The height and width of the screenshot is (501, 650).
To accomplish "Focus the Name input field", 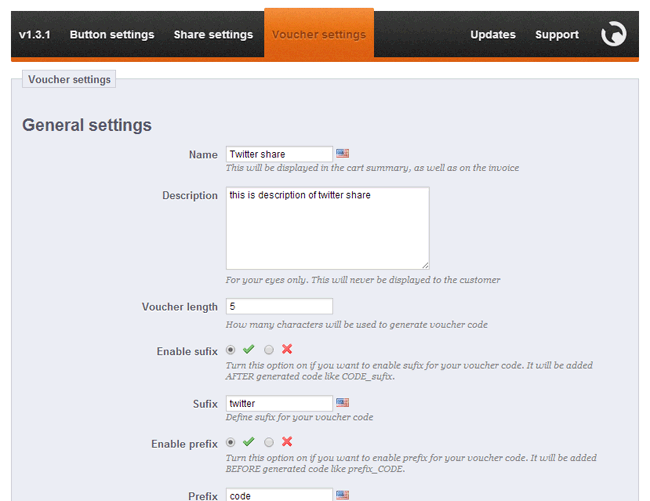I will [279, 154].
